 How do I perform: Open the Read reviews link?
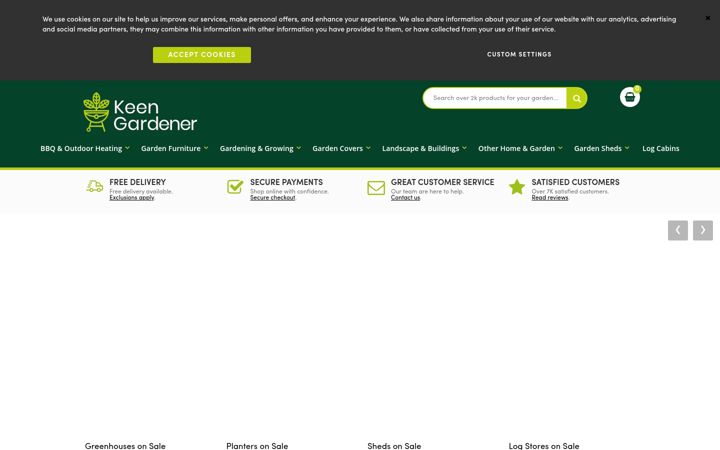click(550, 197)
